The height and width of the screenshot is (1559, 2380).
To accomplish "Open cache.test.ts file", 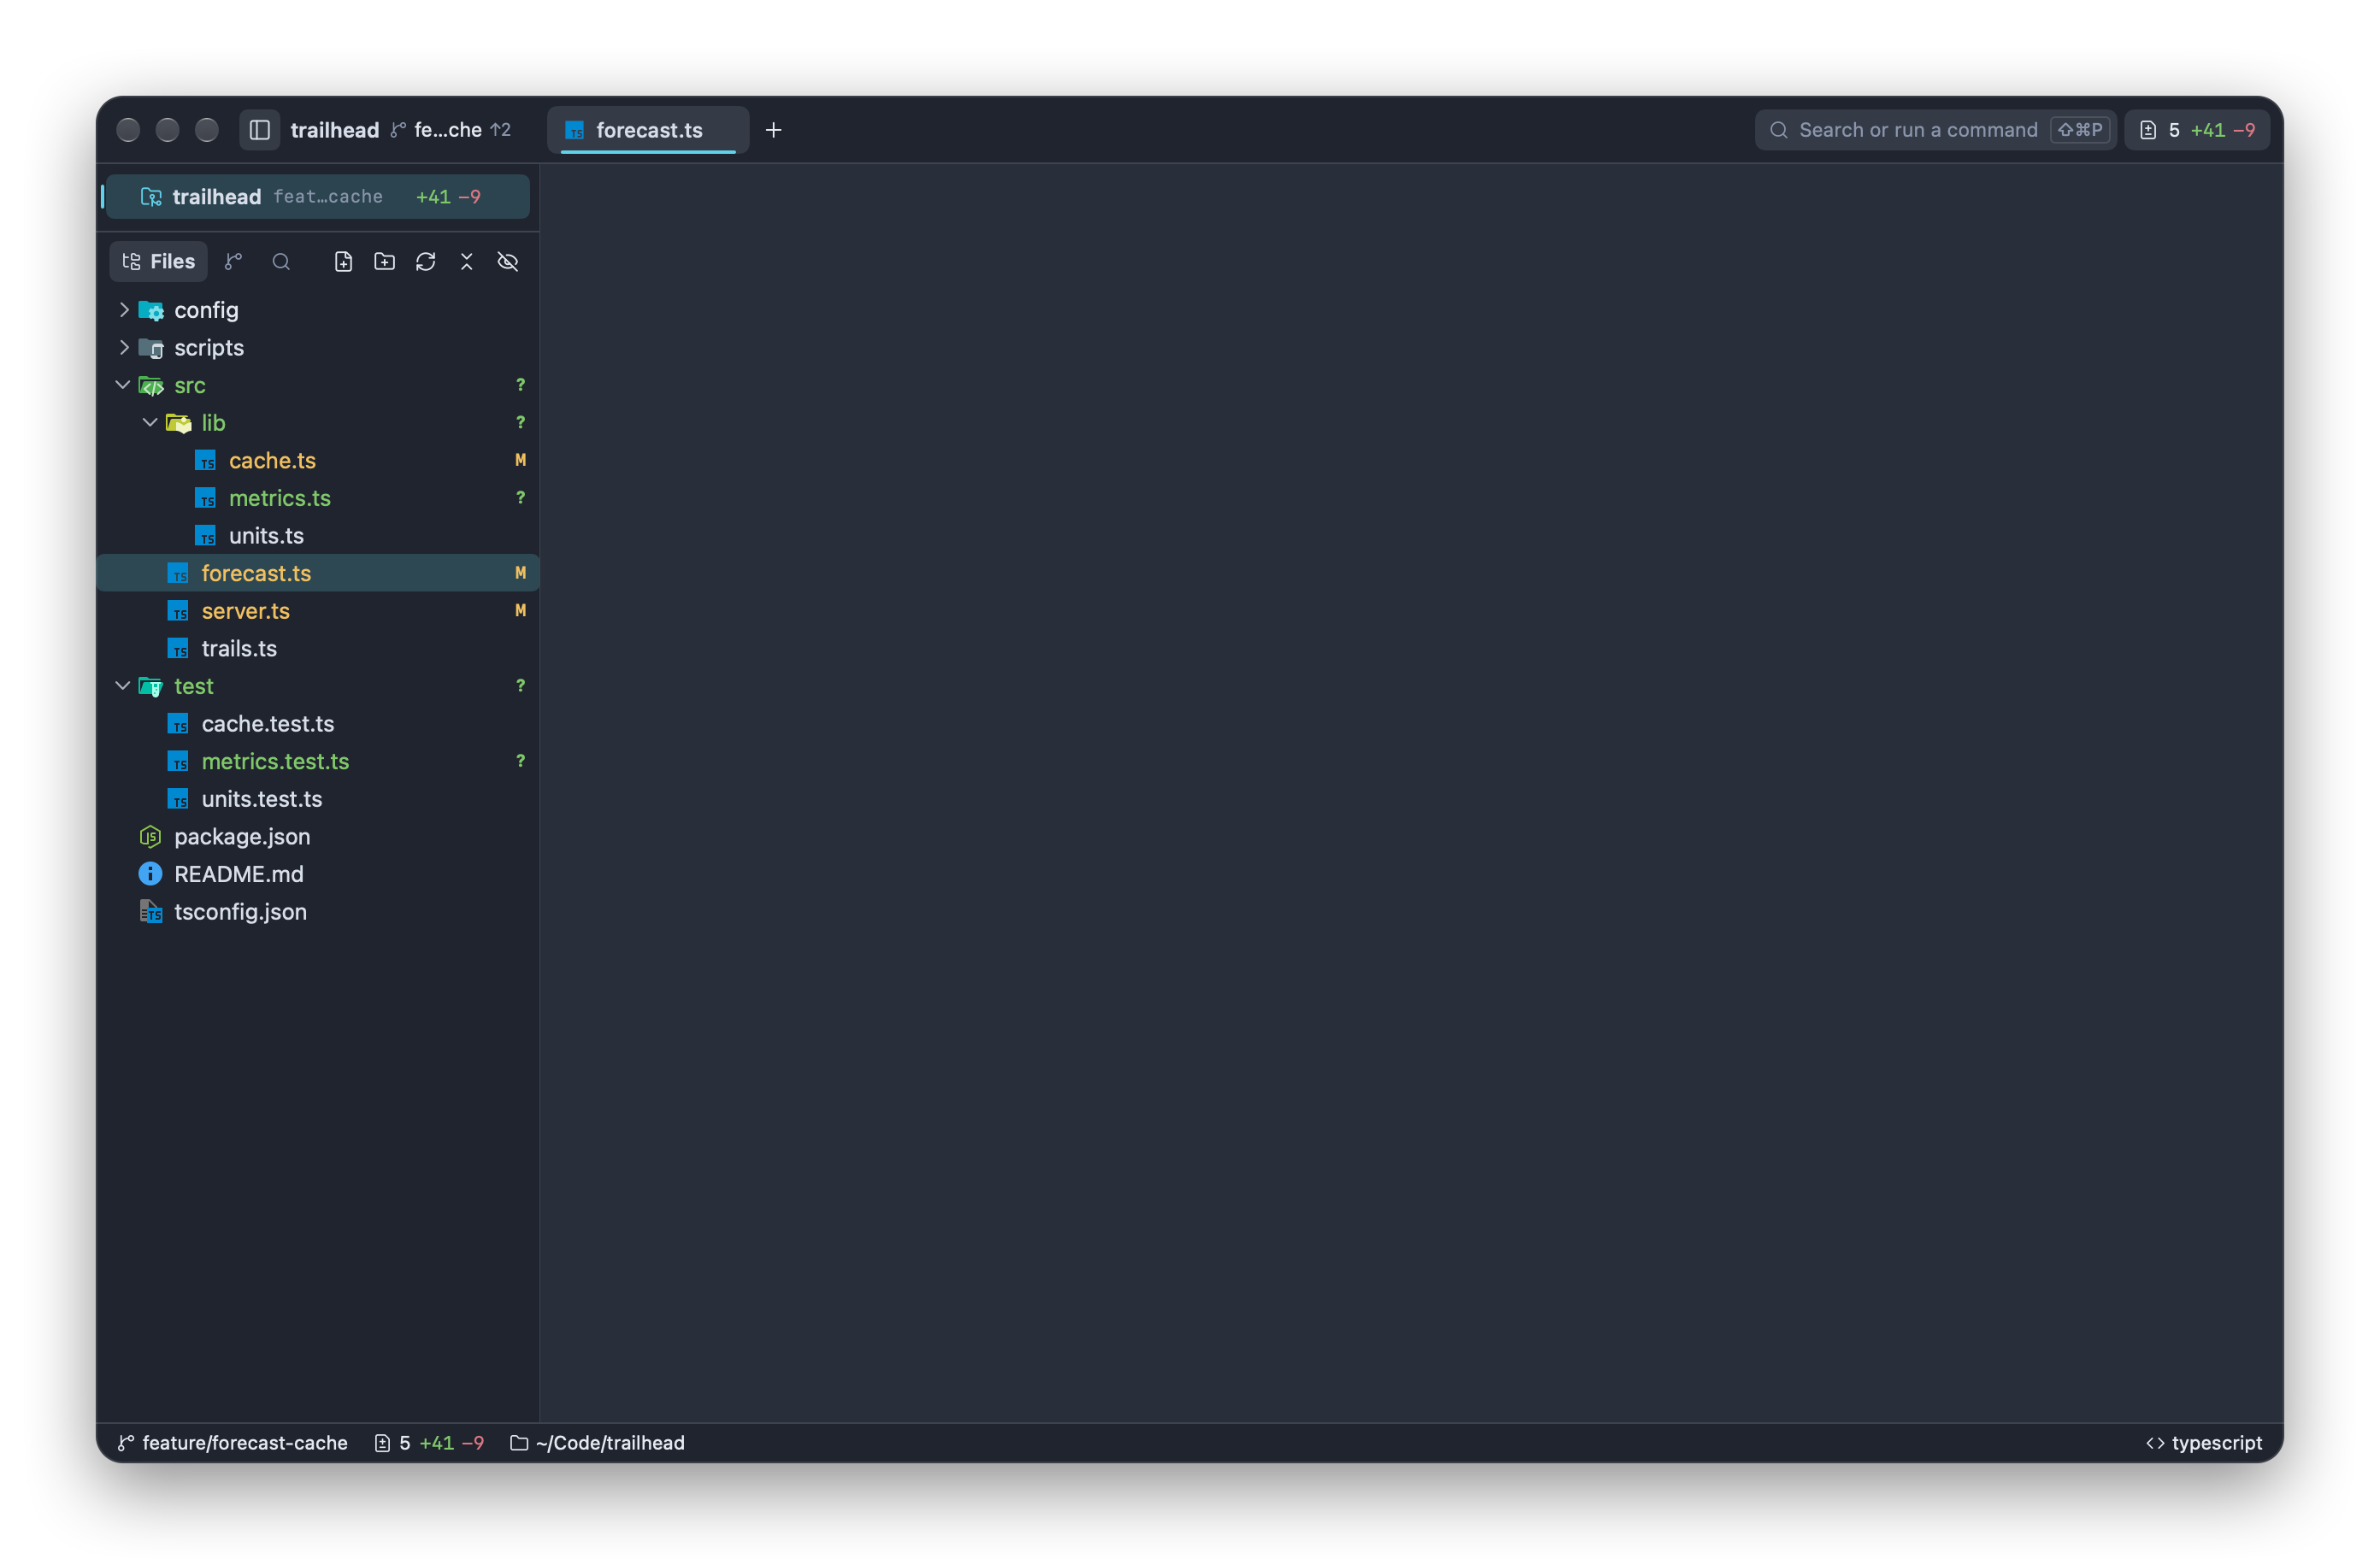I will point(318,724).
